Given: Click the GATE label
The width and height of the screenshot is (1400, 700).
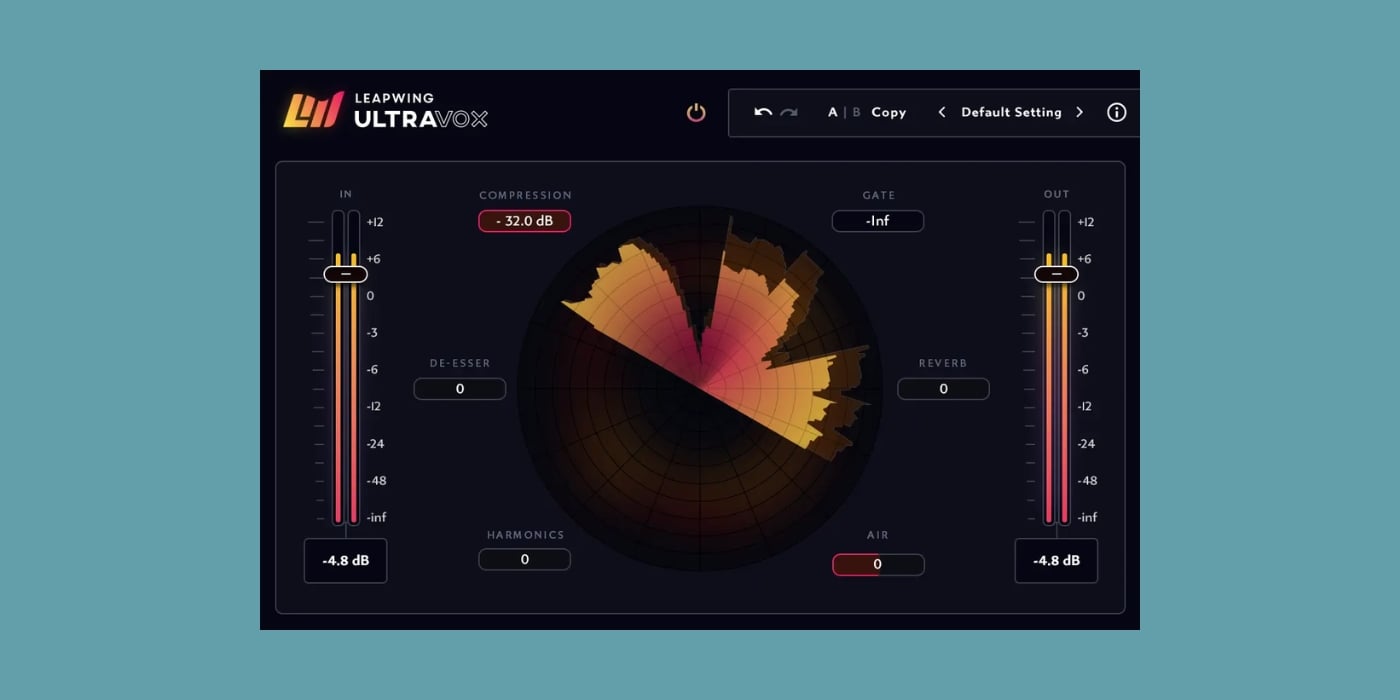Looking at the screenshot, I should [x=879, y=195].
